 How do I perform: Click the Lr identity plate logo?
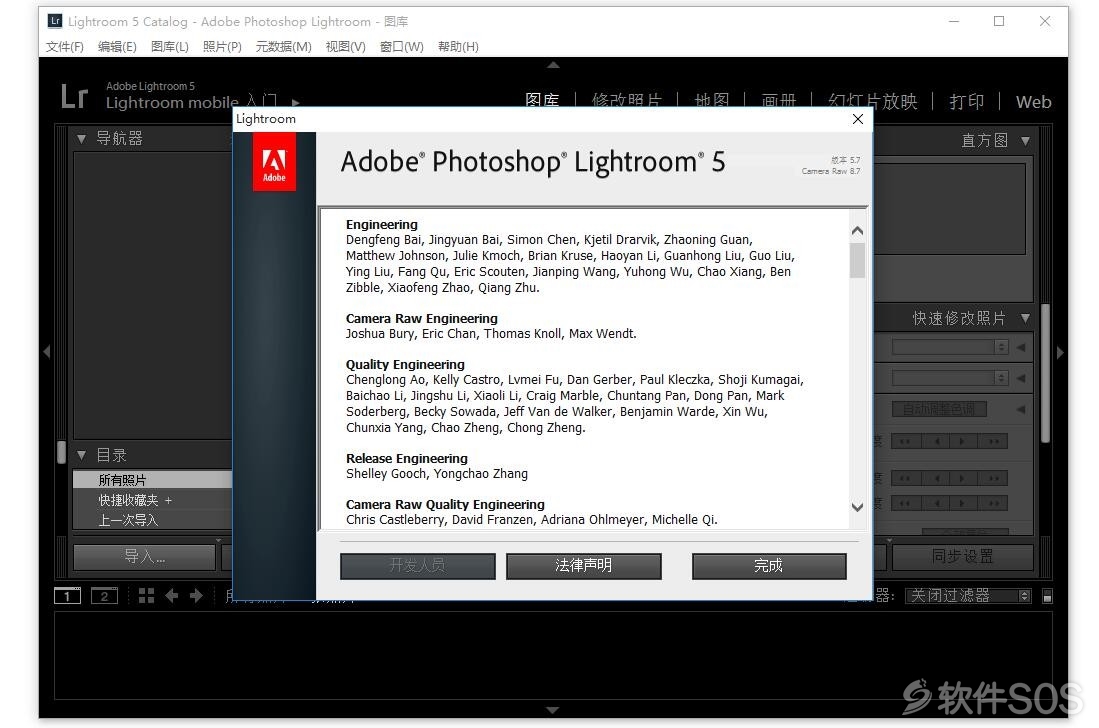coord(74,97)
